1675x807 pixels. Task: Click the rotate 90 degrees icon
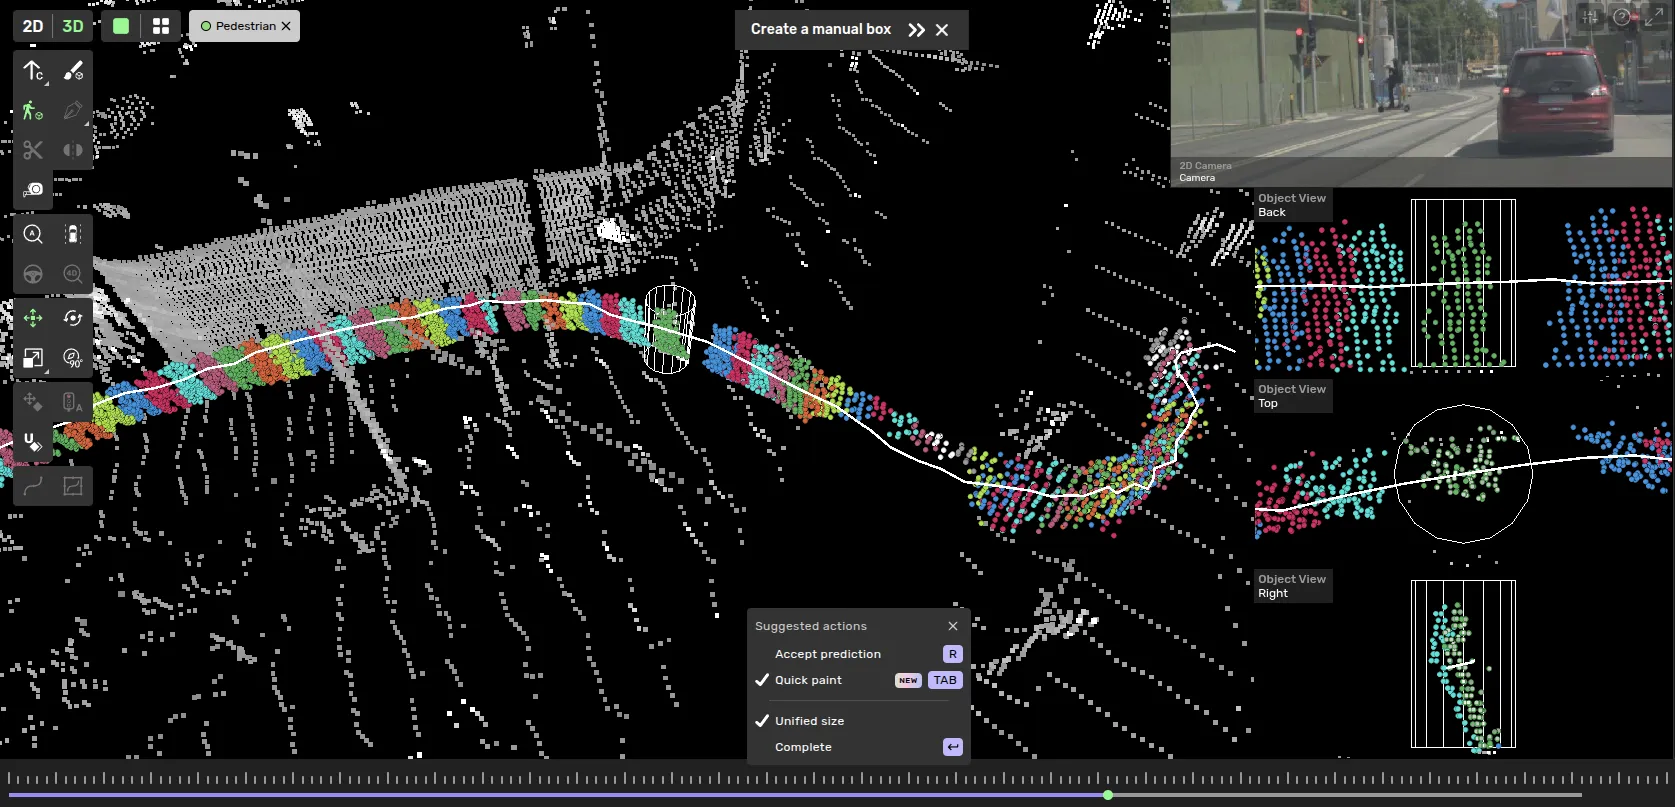tap(73, 358)
